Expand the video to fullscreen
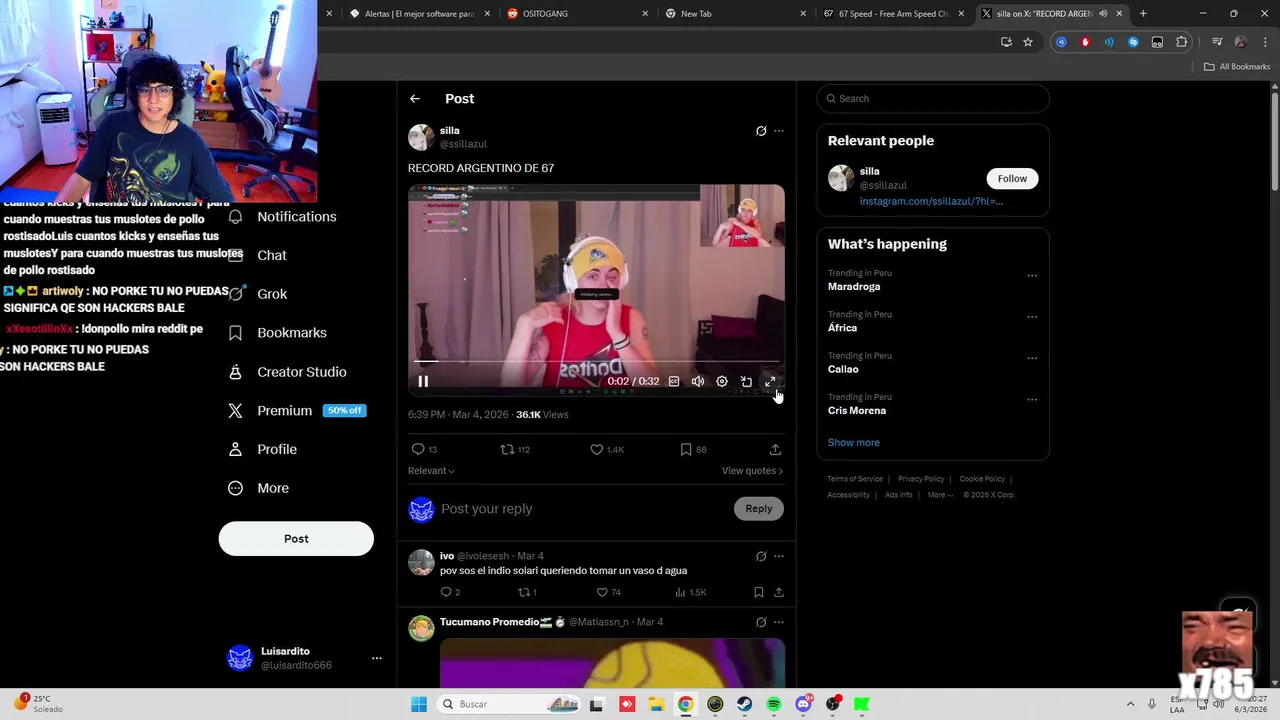This screenshot has width=1280, height=720. [x=770, y=381]
